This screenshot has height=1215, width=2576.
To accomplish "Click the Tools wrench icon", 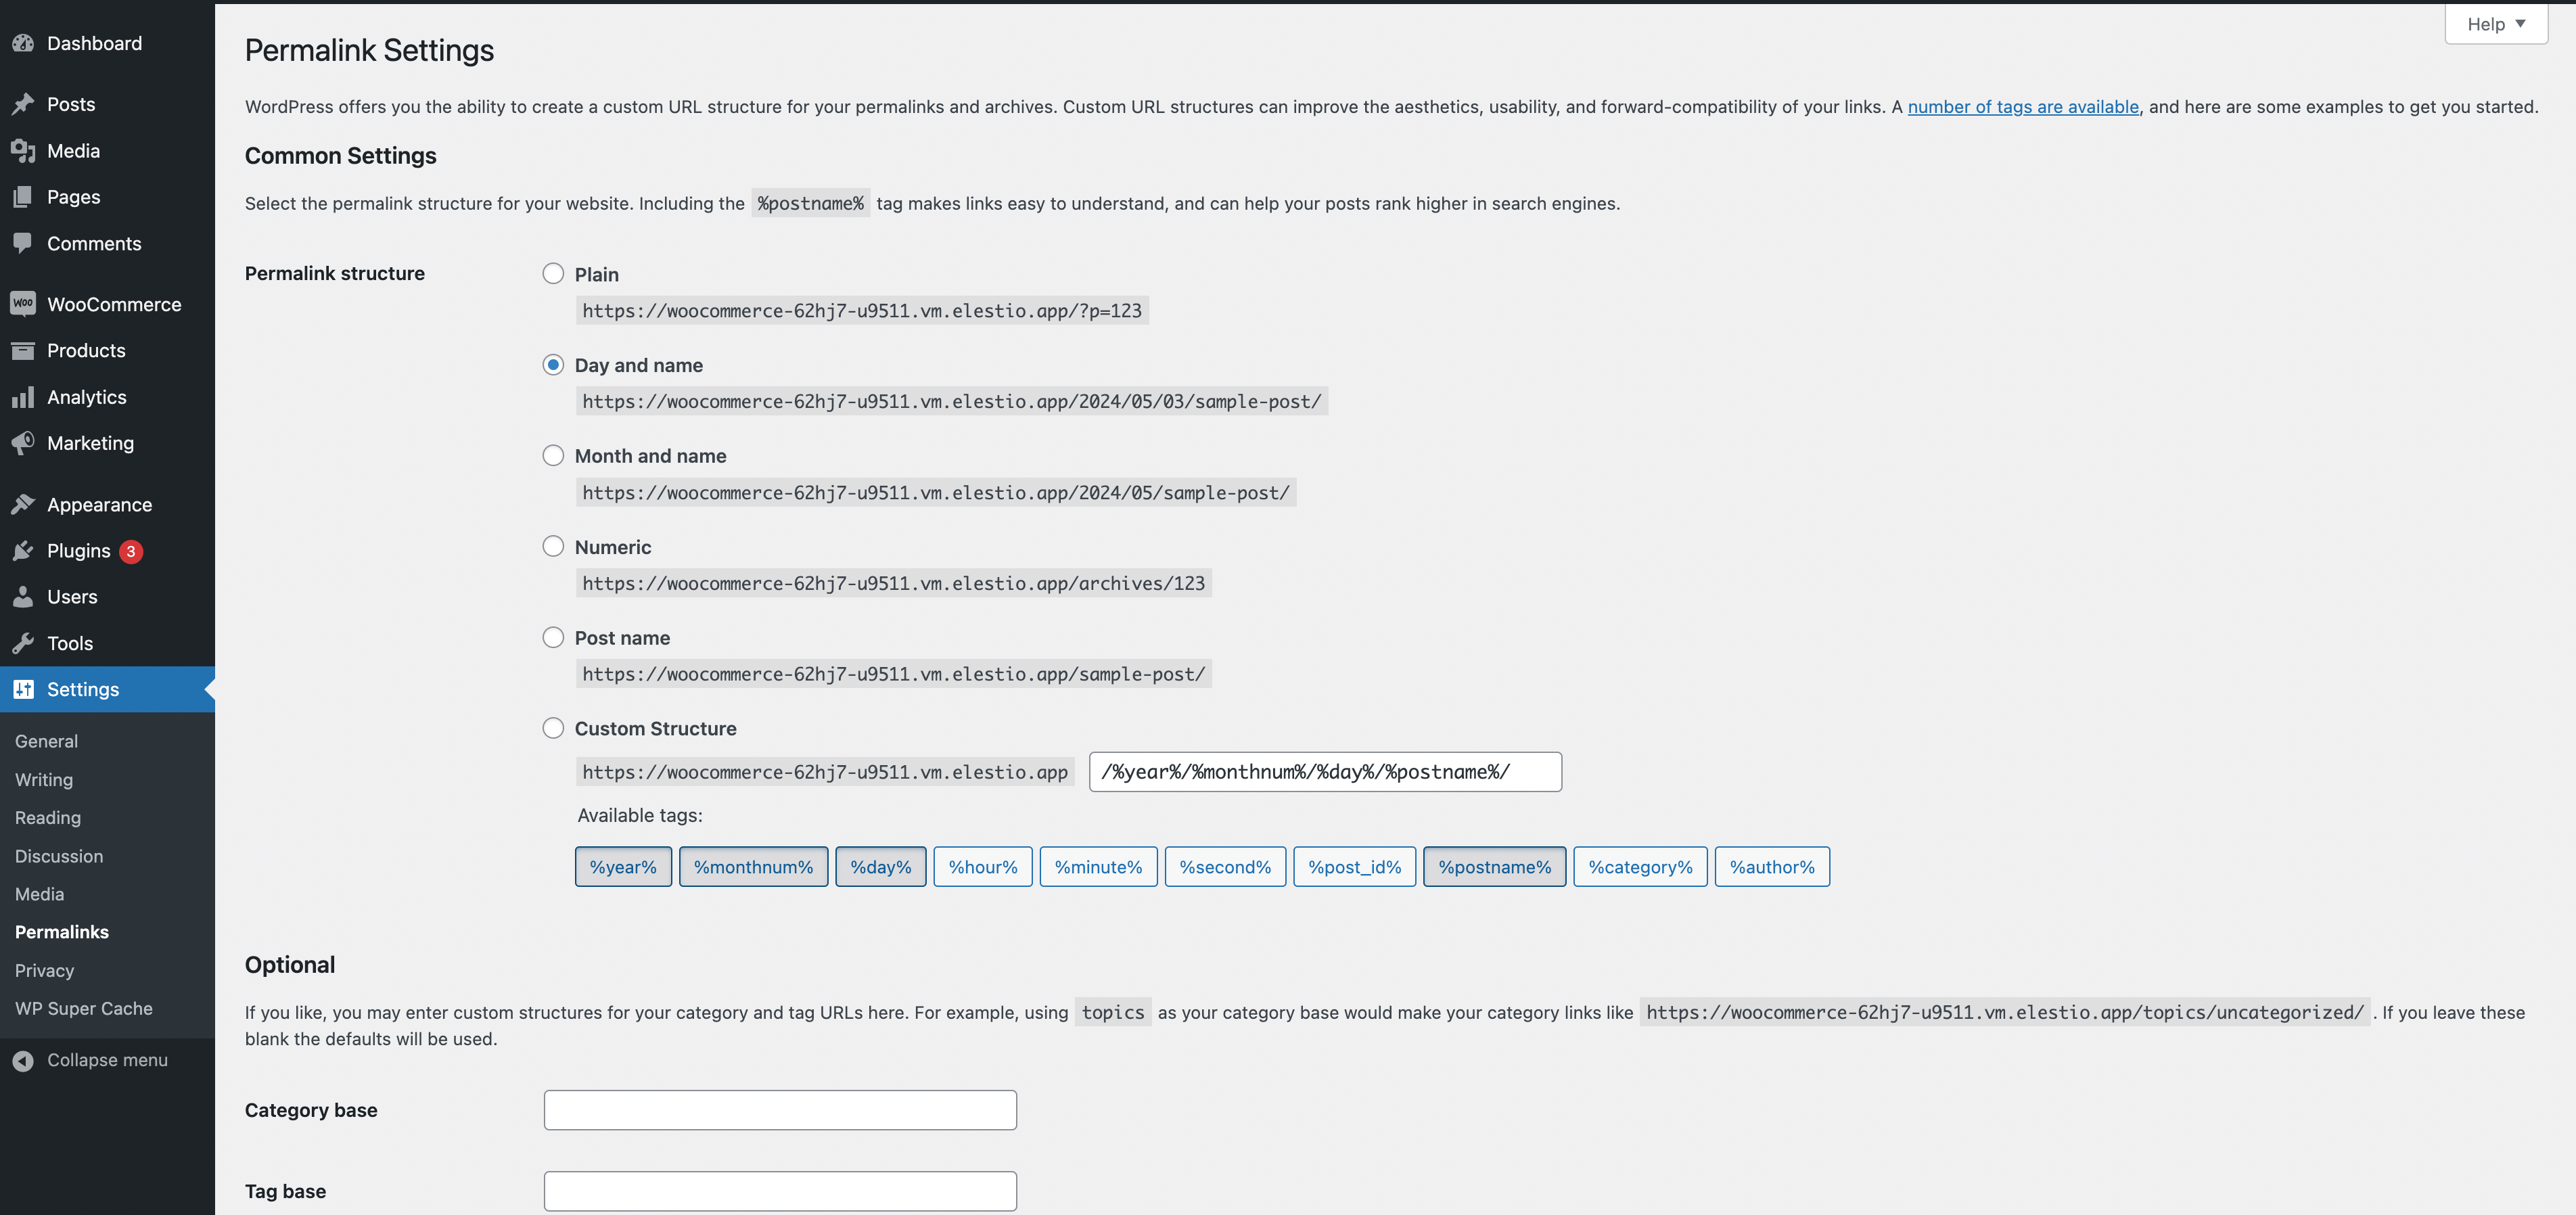I will pos(23,643).
